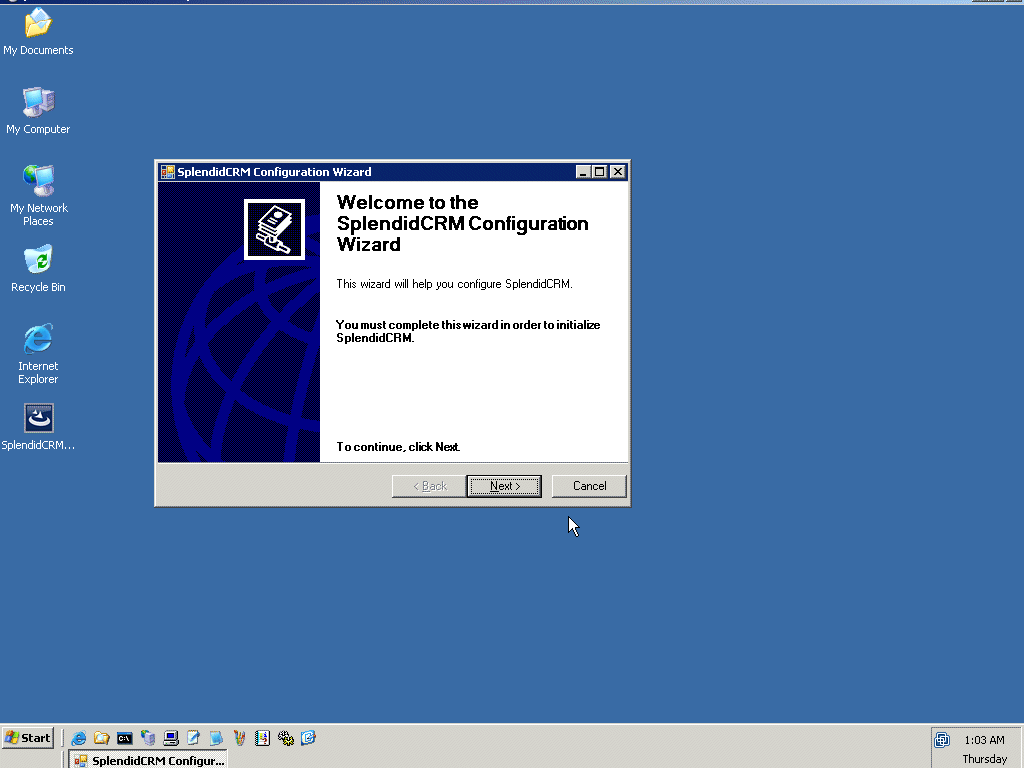Viewport: 1024px width, 768px height.
Task: Minimize the Configuration Wizard window
Action: point(583,172)
